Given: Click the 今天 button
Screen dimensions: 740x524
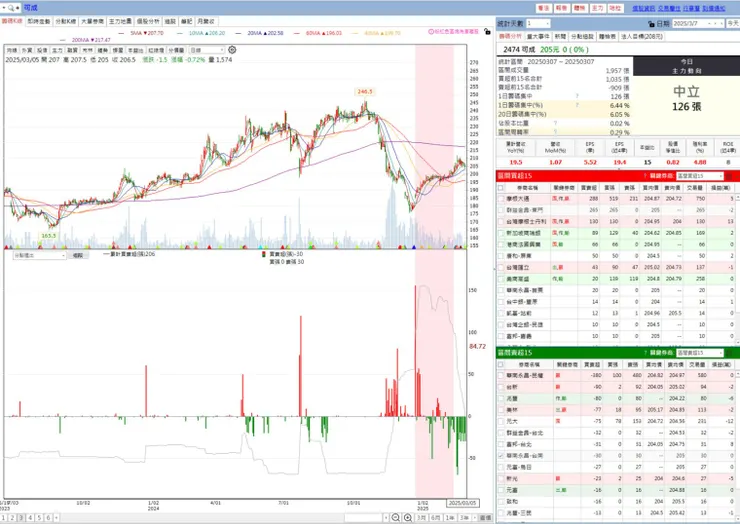Looking at the screenshot, I should [x=732, y=23].
